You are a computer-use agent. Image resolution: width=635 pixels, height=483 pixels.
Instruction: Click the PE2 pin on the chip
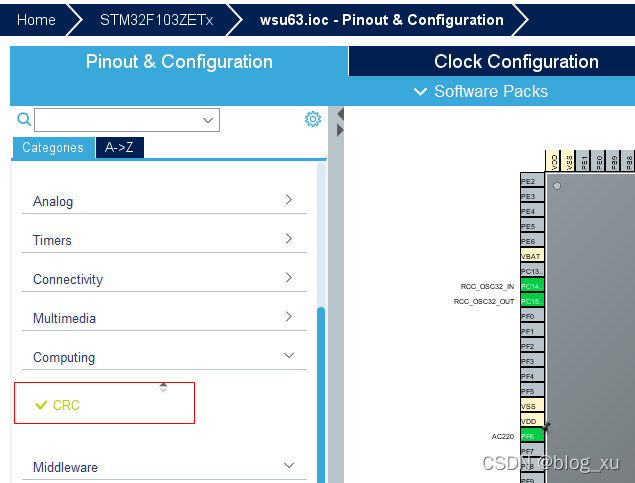point(532,181)
